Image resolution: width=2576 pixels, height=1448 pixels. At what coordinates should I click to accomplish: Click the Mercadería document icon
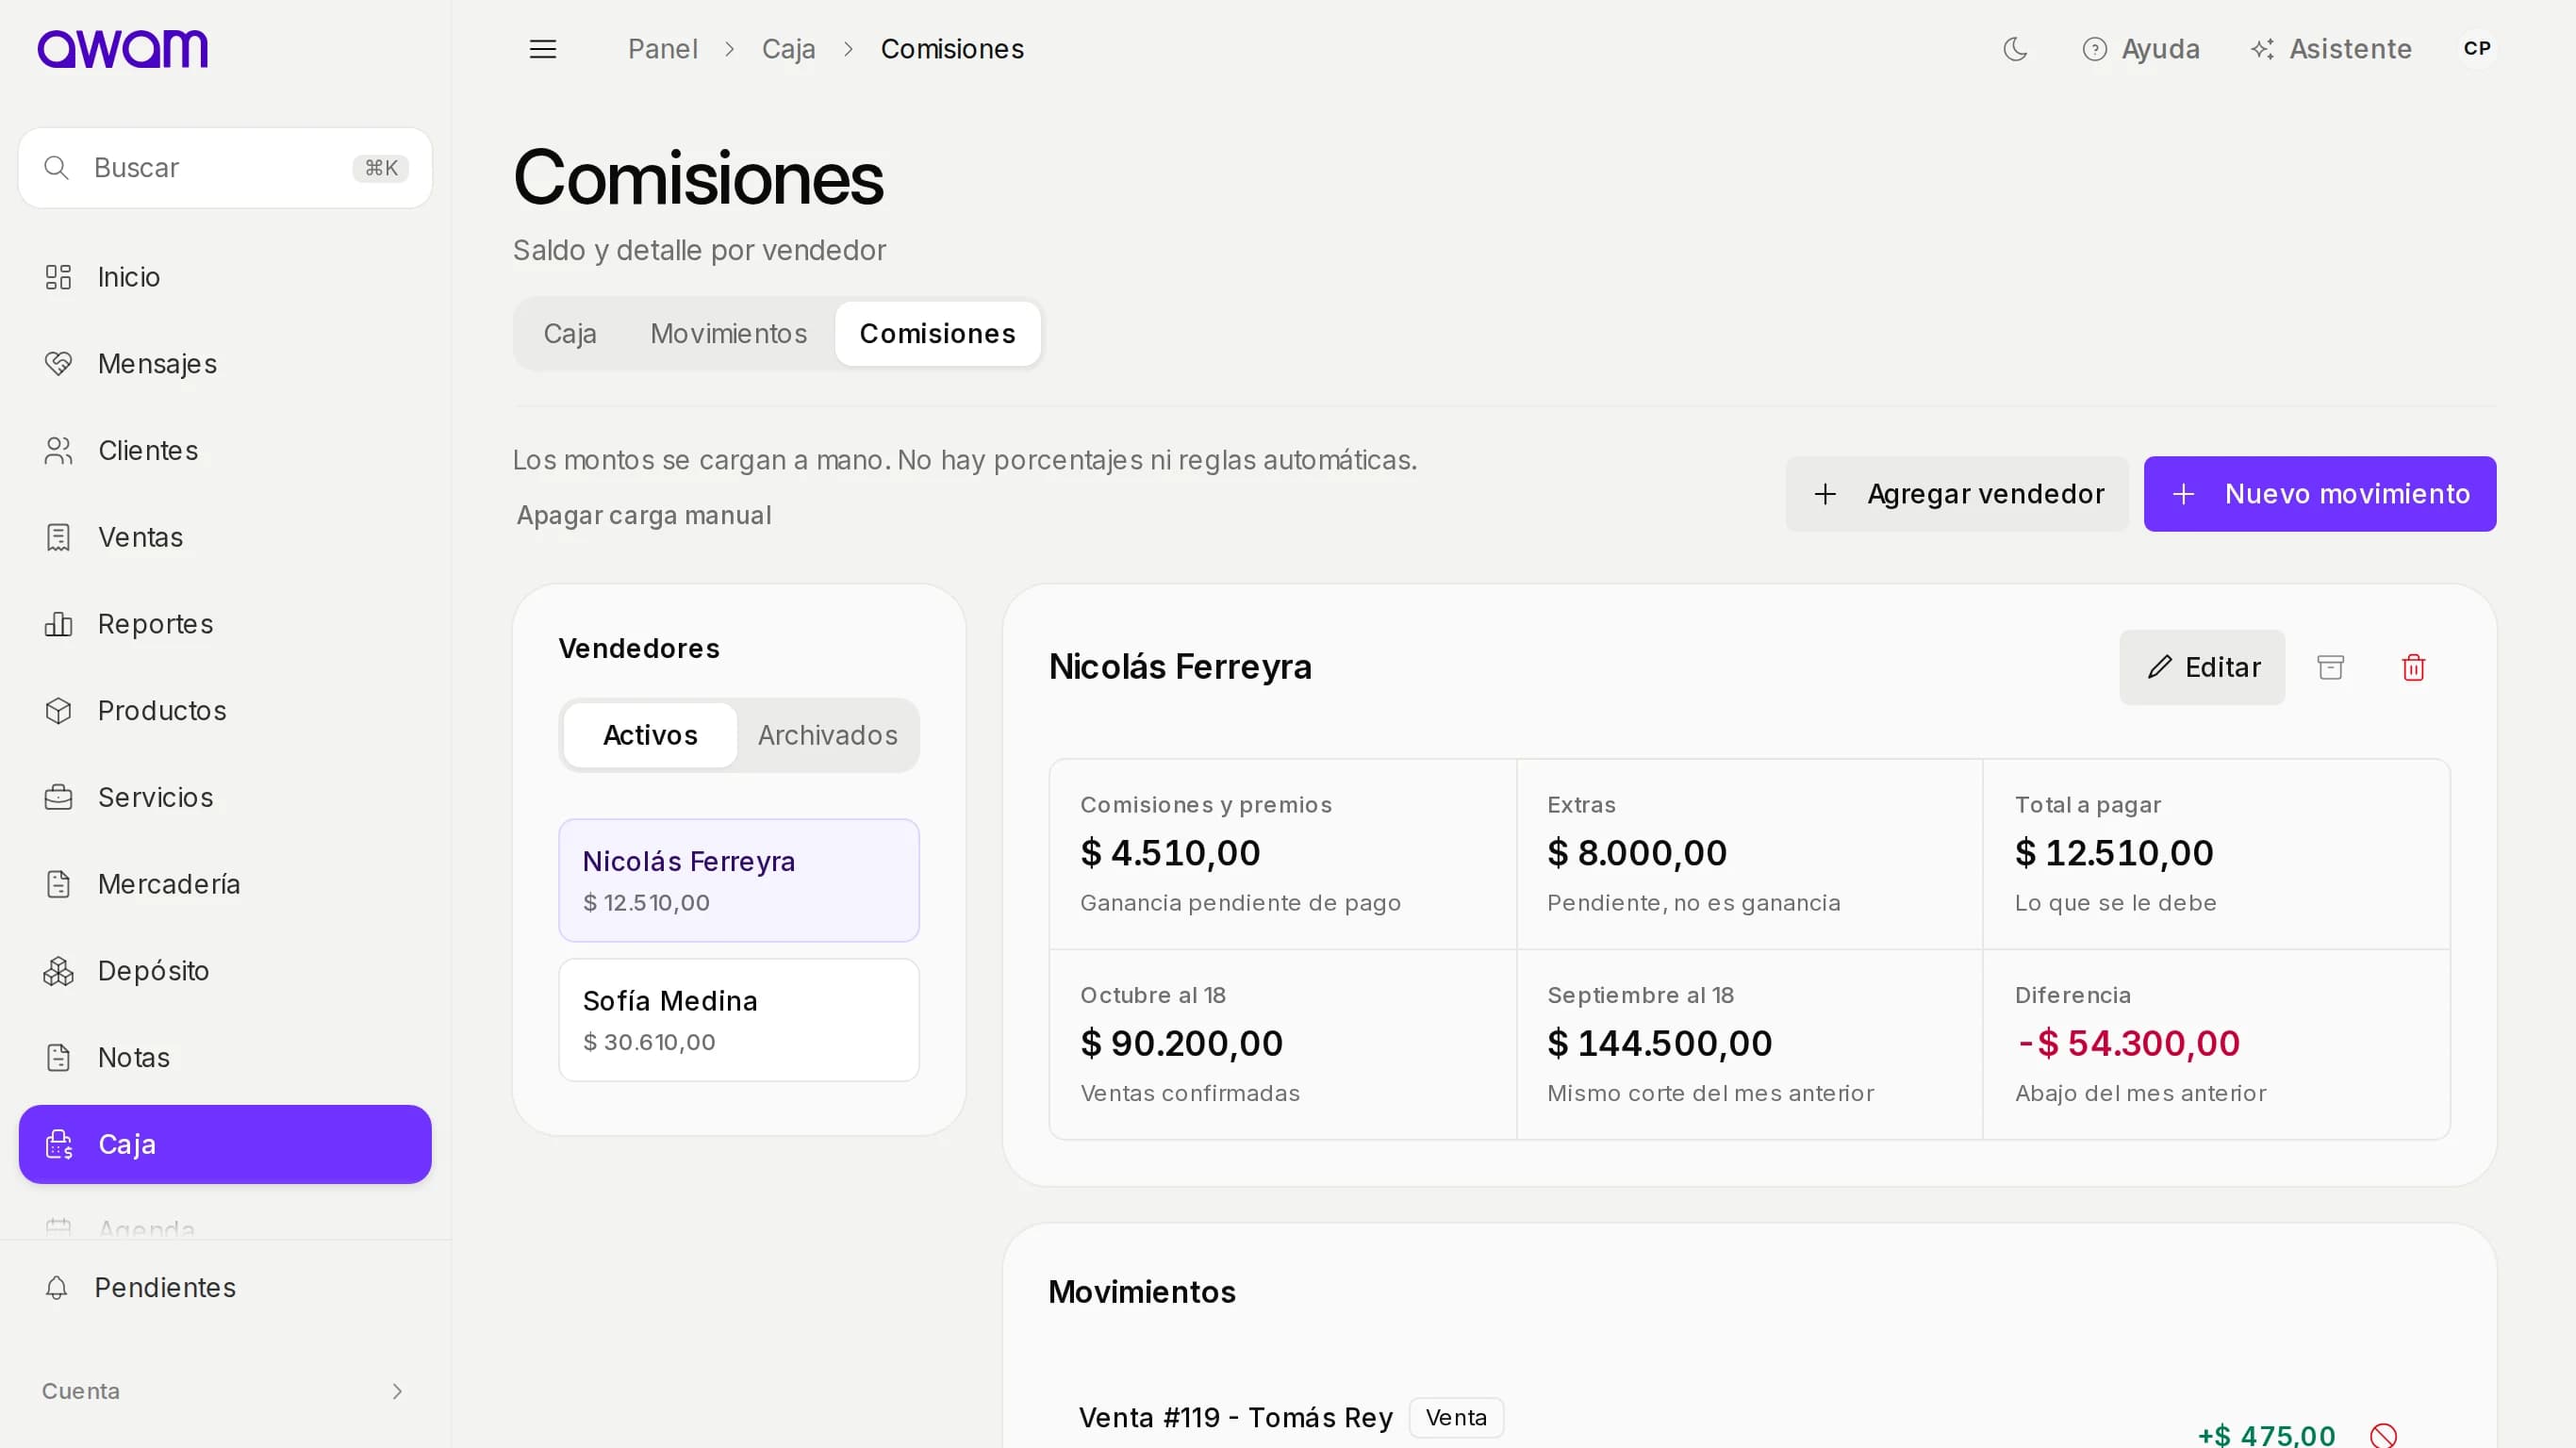click(x=58, y=884)
